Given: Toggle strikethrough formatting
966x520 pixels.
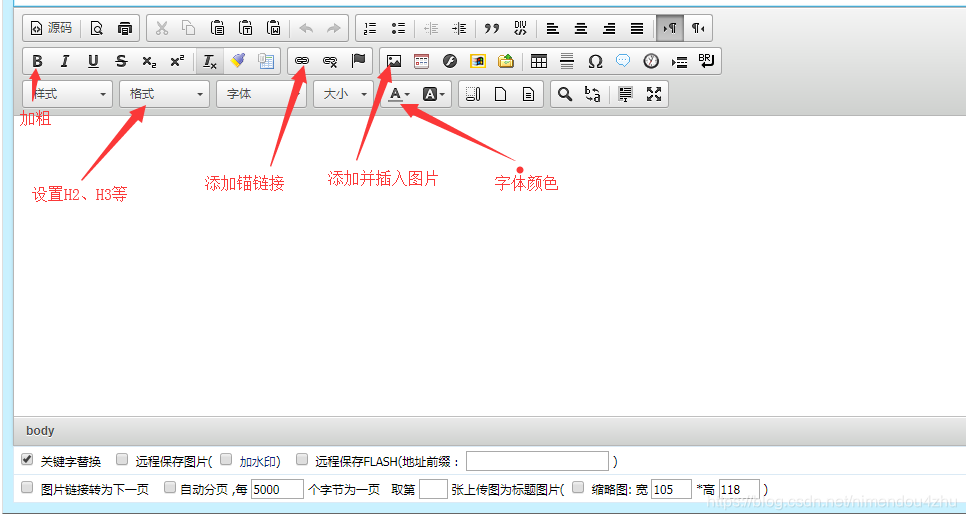Looking at the screenshot, I should click(x=121, y=61).
